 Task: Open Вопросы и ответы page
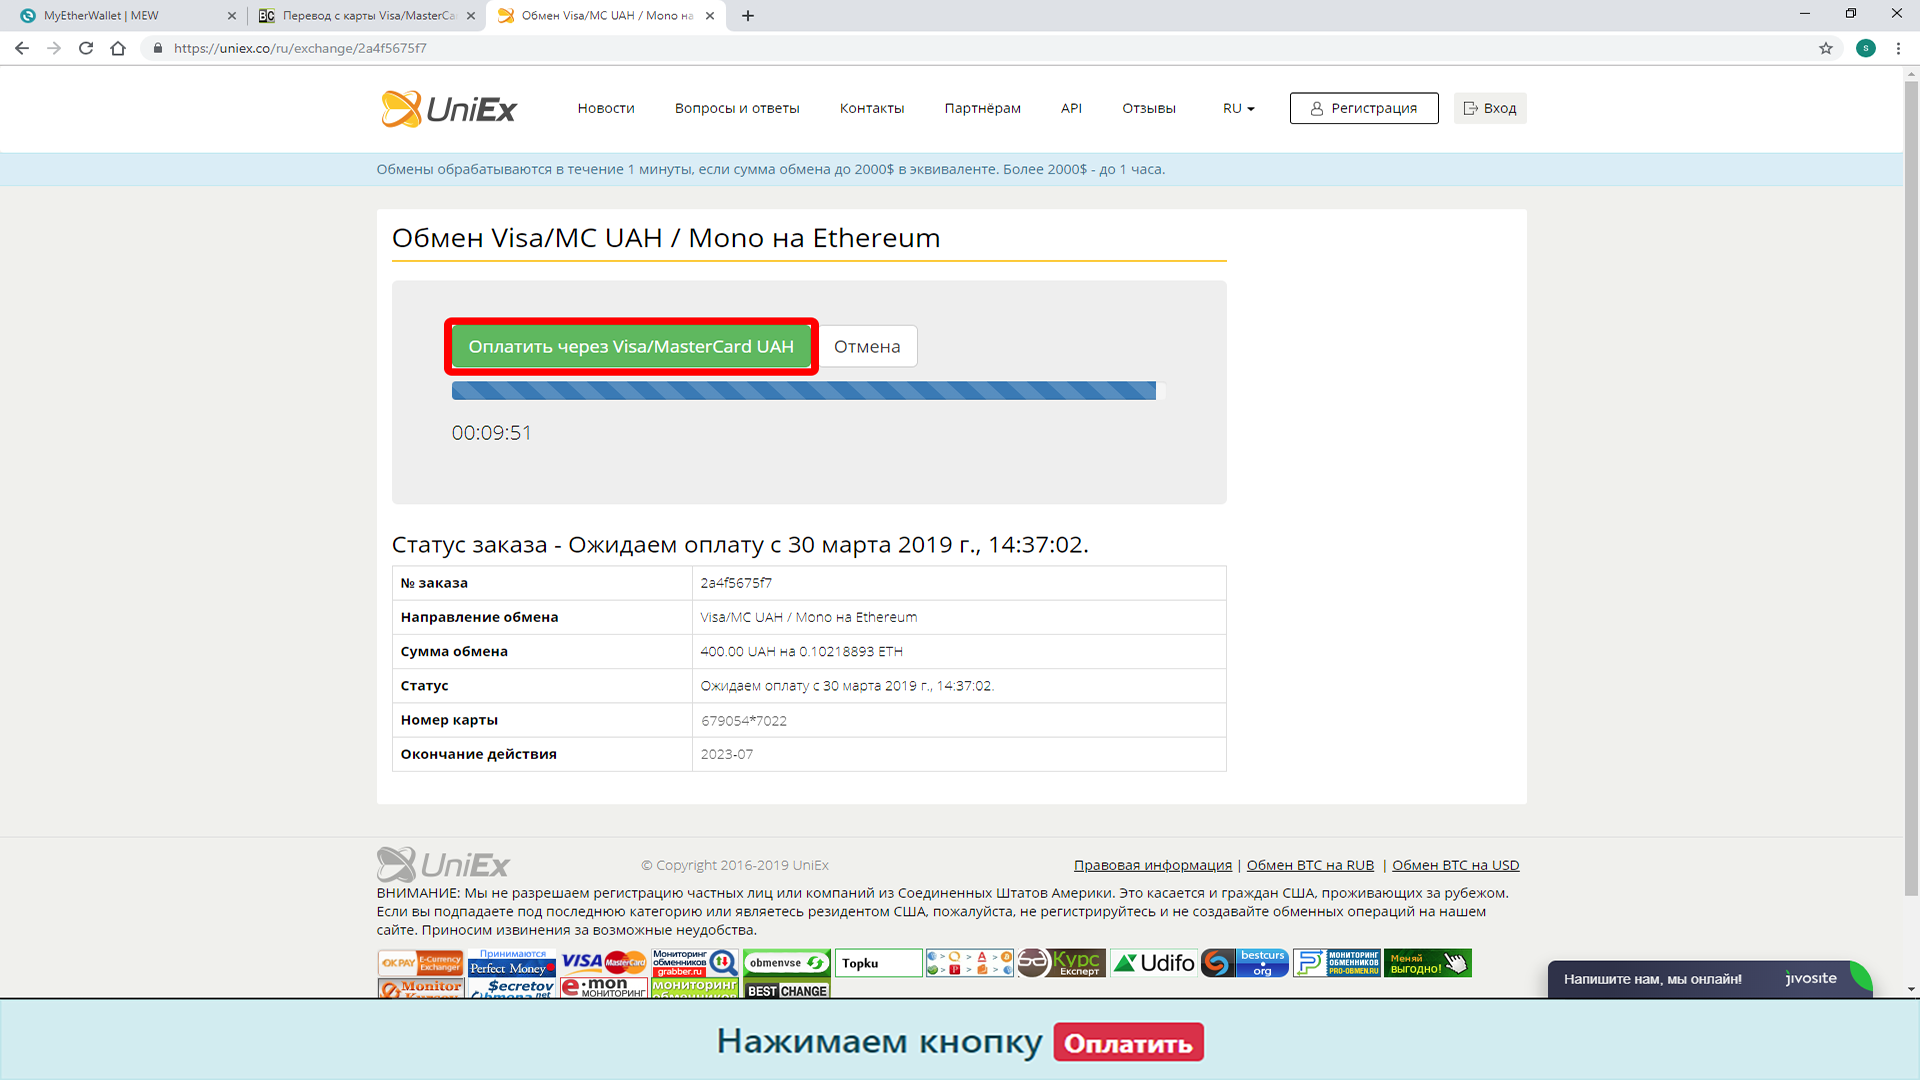coord(737,108)
